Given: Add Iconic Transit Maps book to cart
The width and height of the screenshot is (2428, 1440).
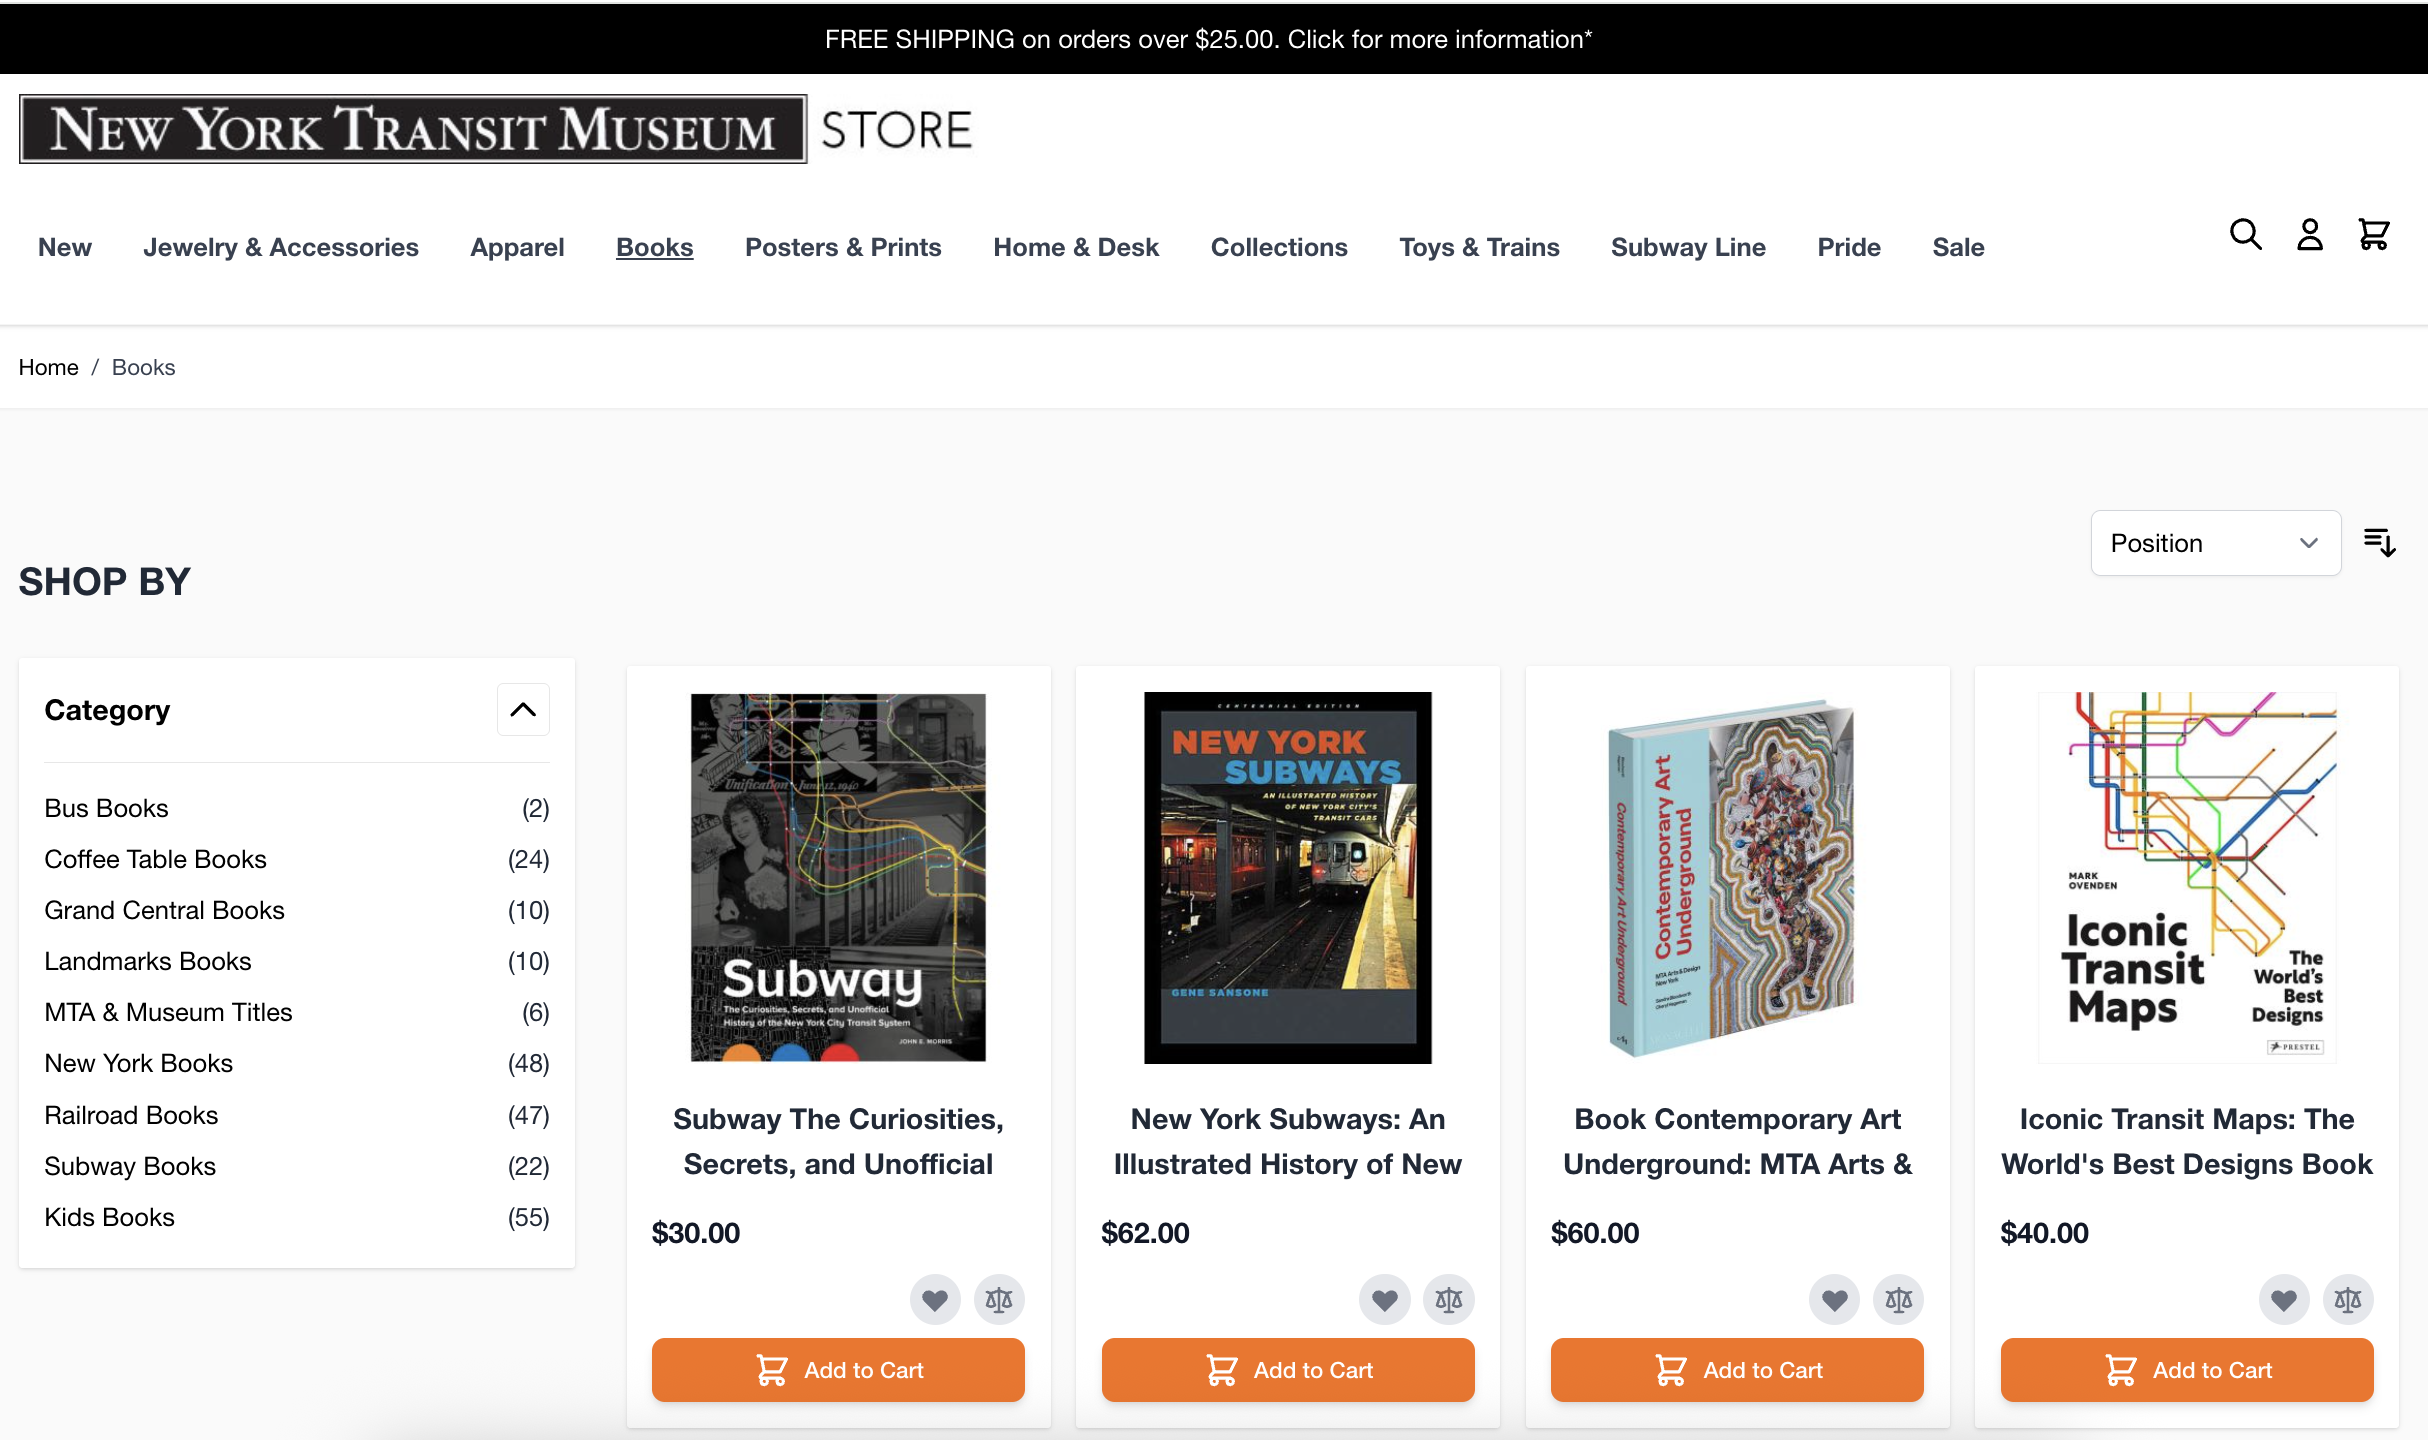Looking at the screenshot, I should point(2187,1369).
